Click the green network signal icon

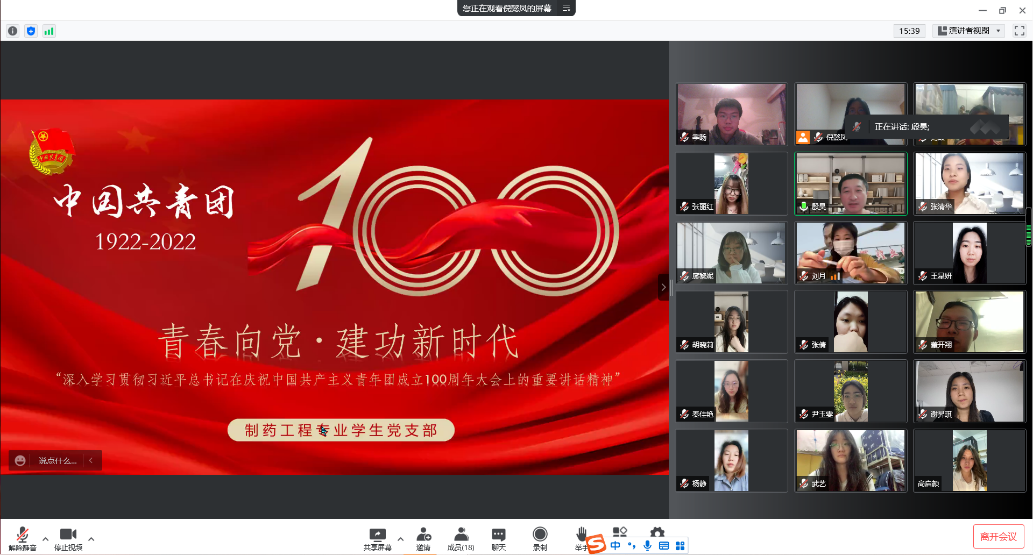49,31
